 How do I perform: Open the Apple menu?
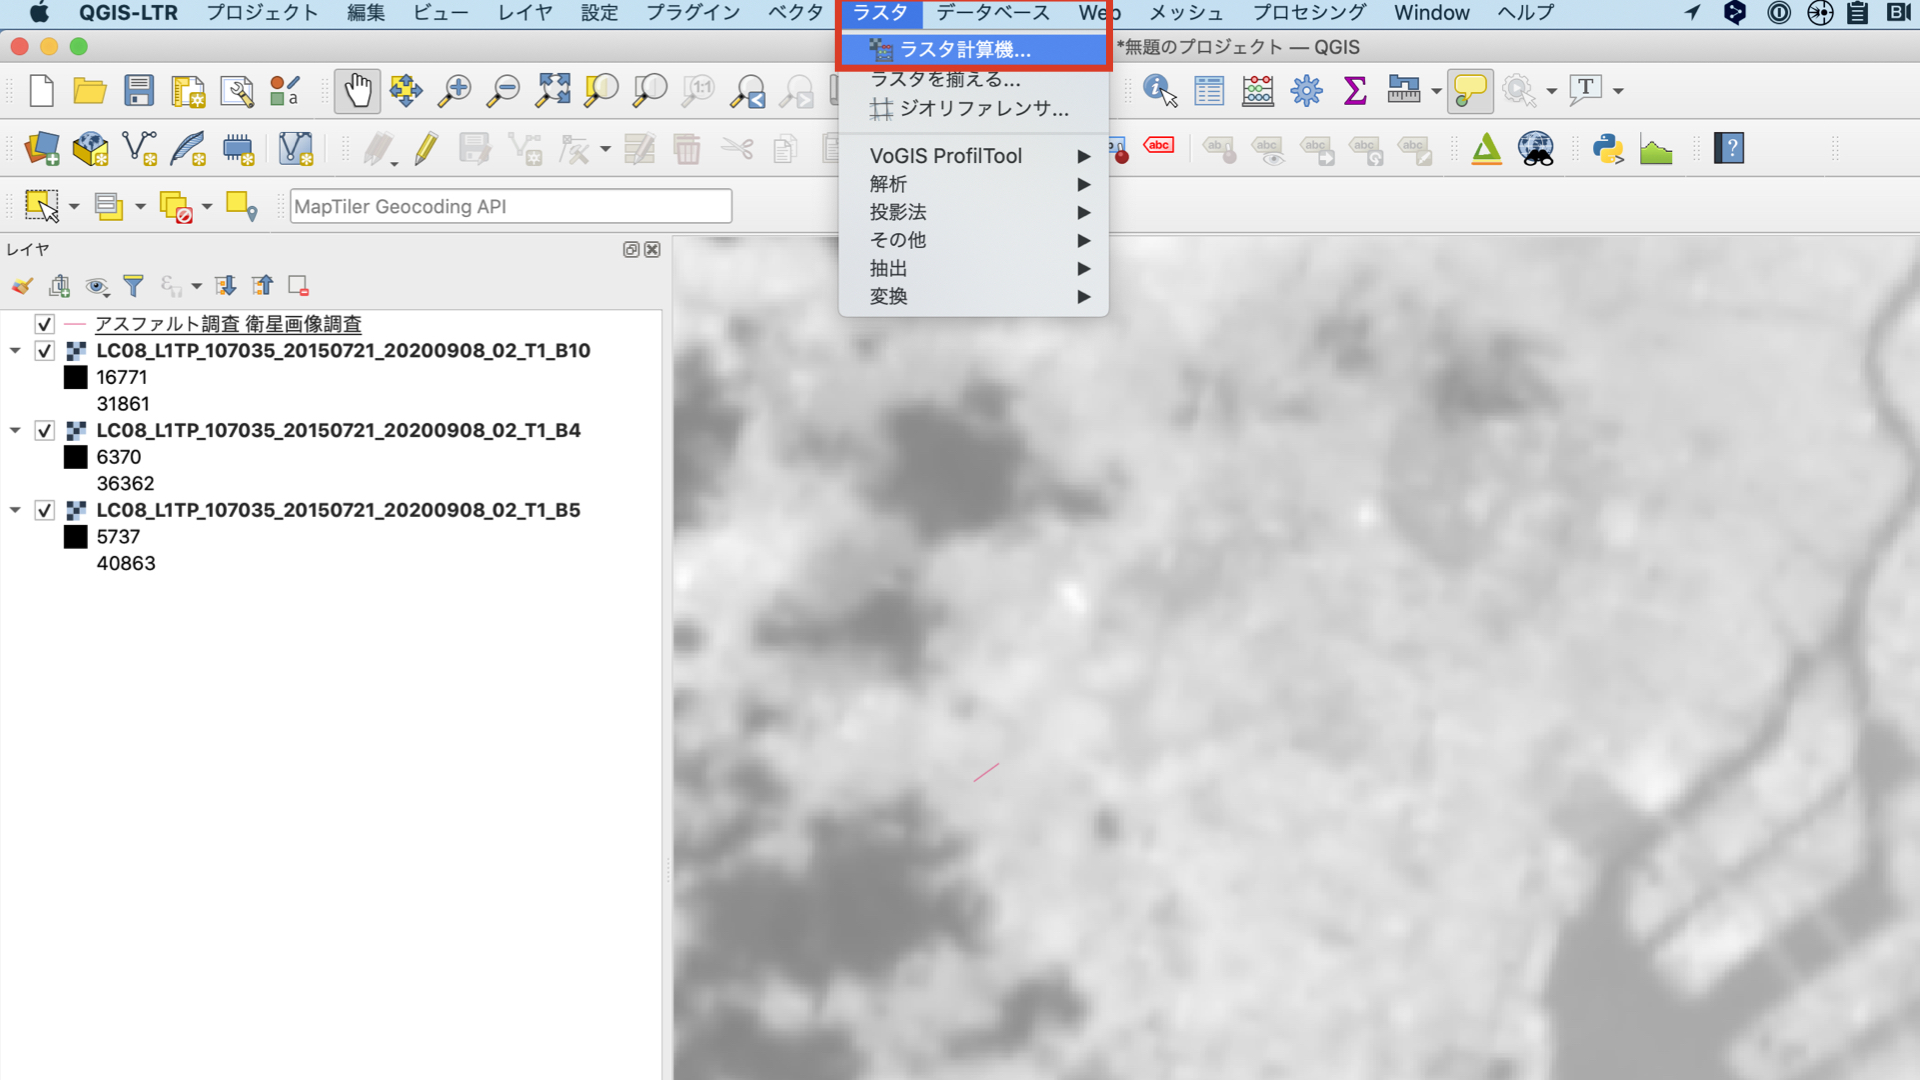[x=39, y=13]
